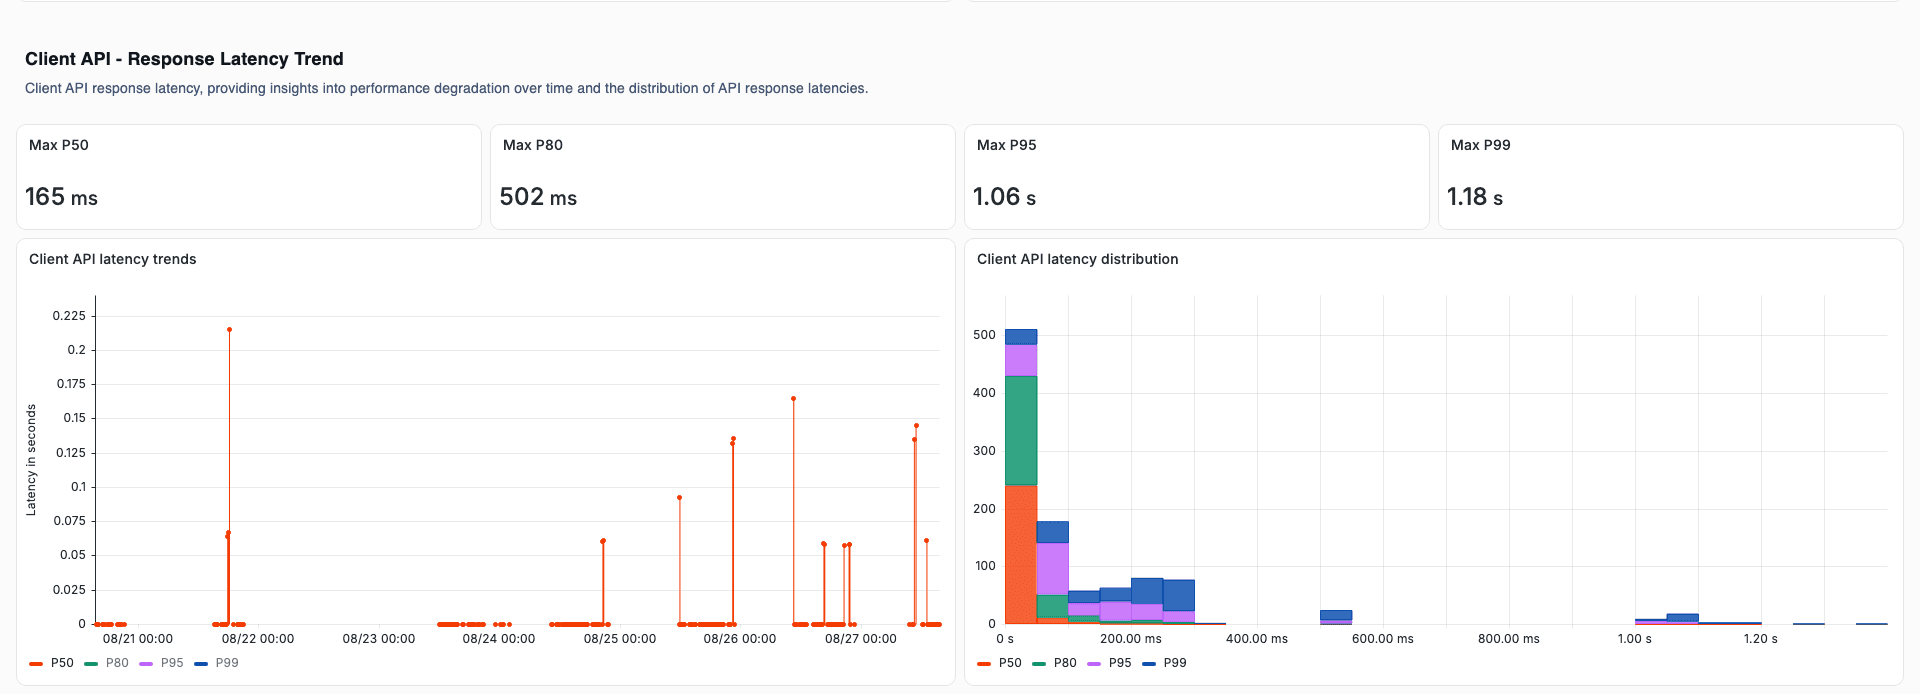The width and height of the screenshot is (1920, 694).
Task: Click the 08/22 00:00 x-axis label
Action: point(258,639)
